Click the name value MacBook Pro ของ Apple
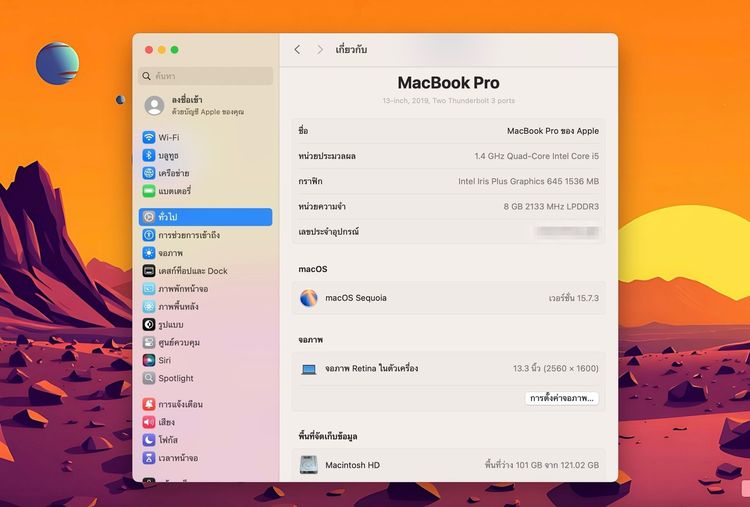The image size is (750, 507). coord(553,131)
